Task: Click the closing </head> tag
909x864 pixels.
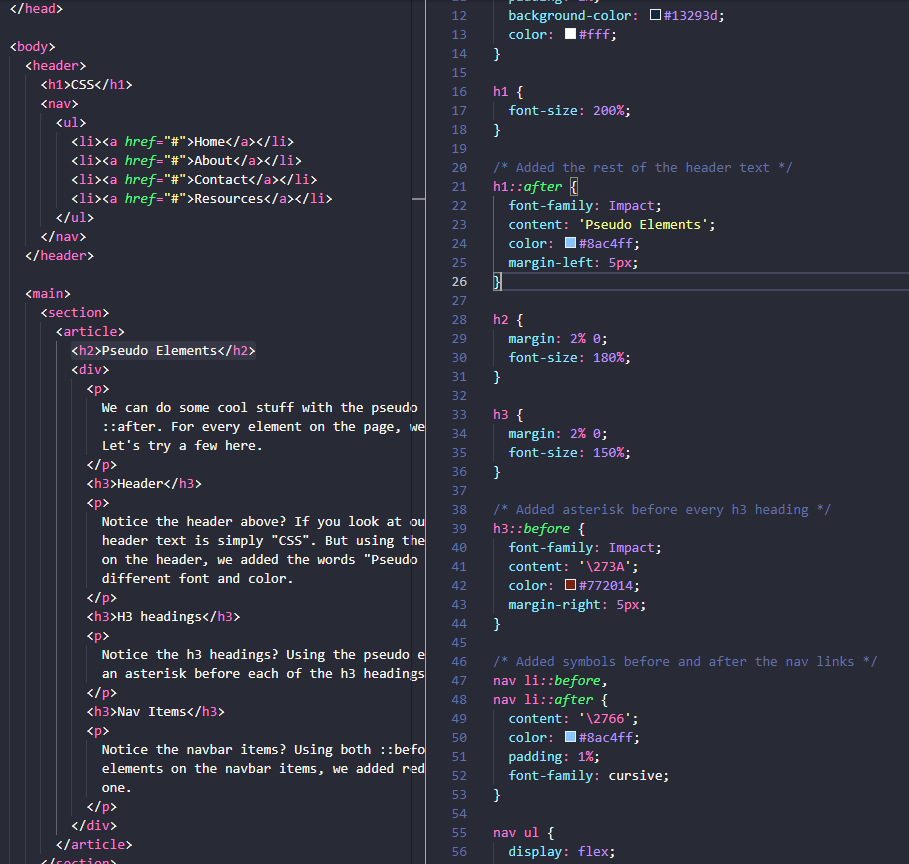Action: [37, 9]
